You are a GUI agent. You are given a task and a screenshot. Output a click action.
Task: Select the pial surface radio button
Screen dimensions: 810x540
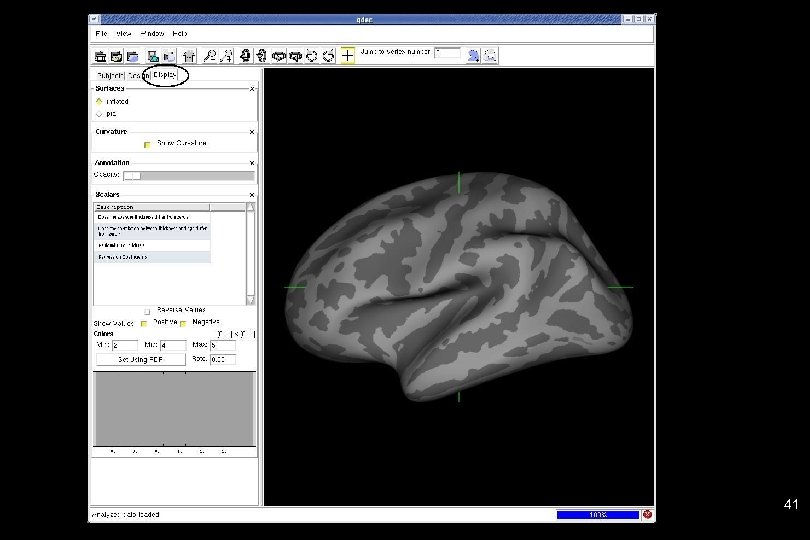click(x=99, y=114)
